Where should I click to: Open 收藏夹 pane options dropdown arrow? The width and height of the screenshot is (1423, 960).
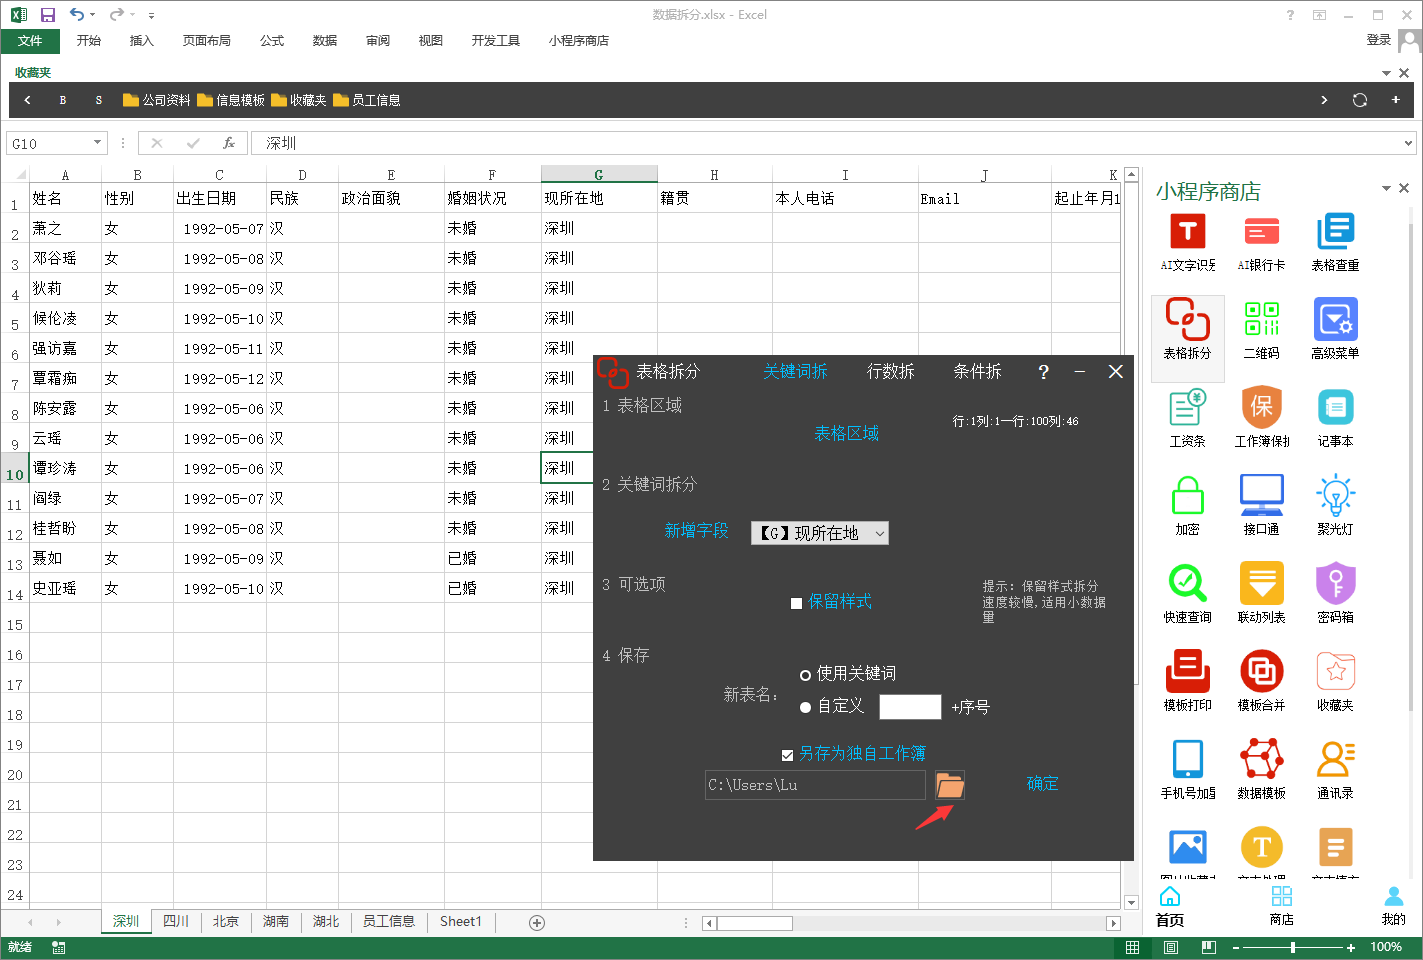(1386, 73)
